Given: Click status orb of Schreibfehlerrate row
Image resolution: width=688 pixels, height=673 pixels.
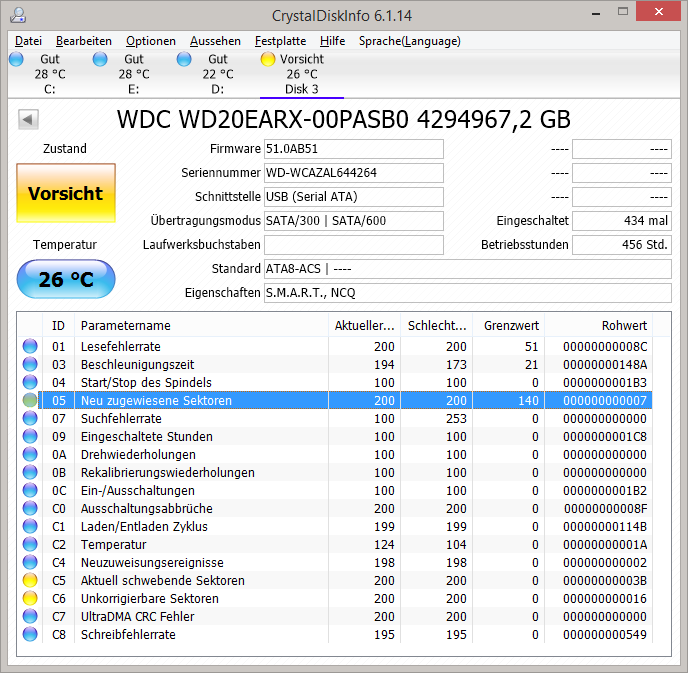Looking at the screenshot, I should point(30,634).
